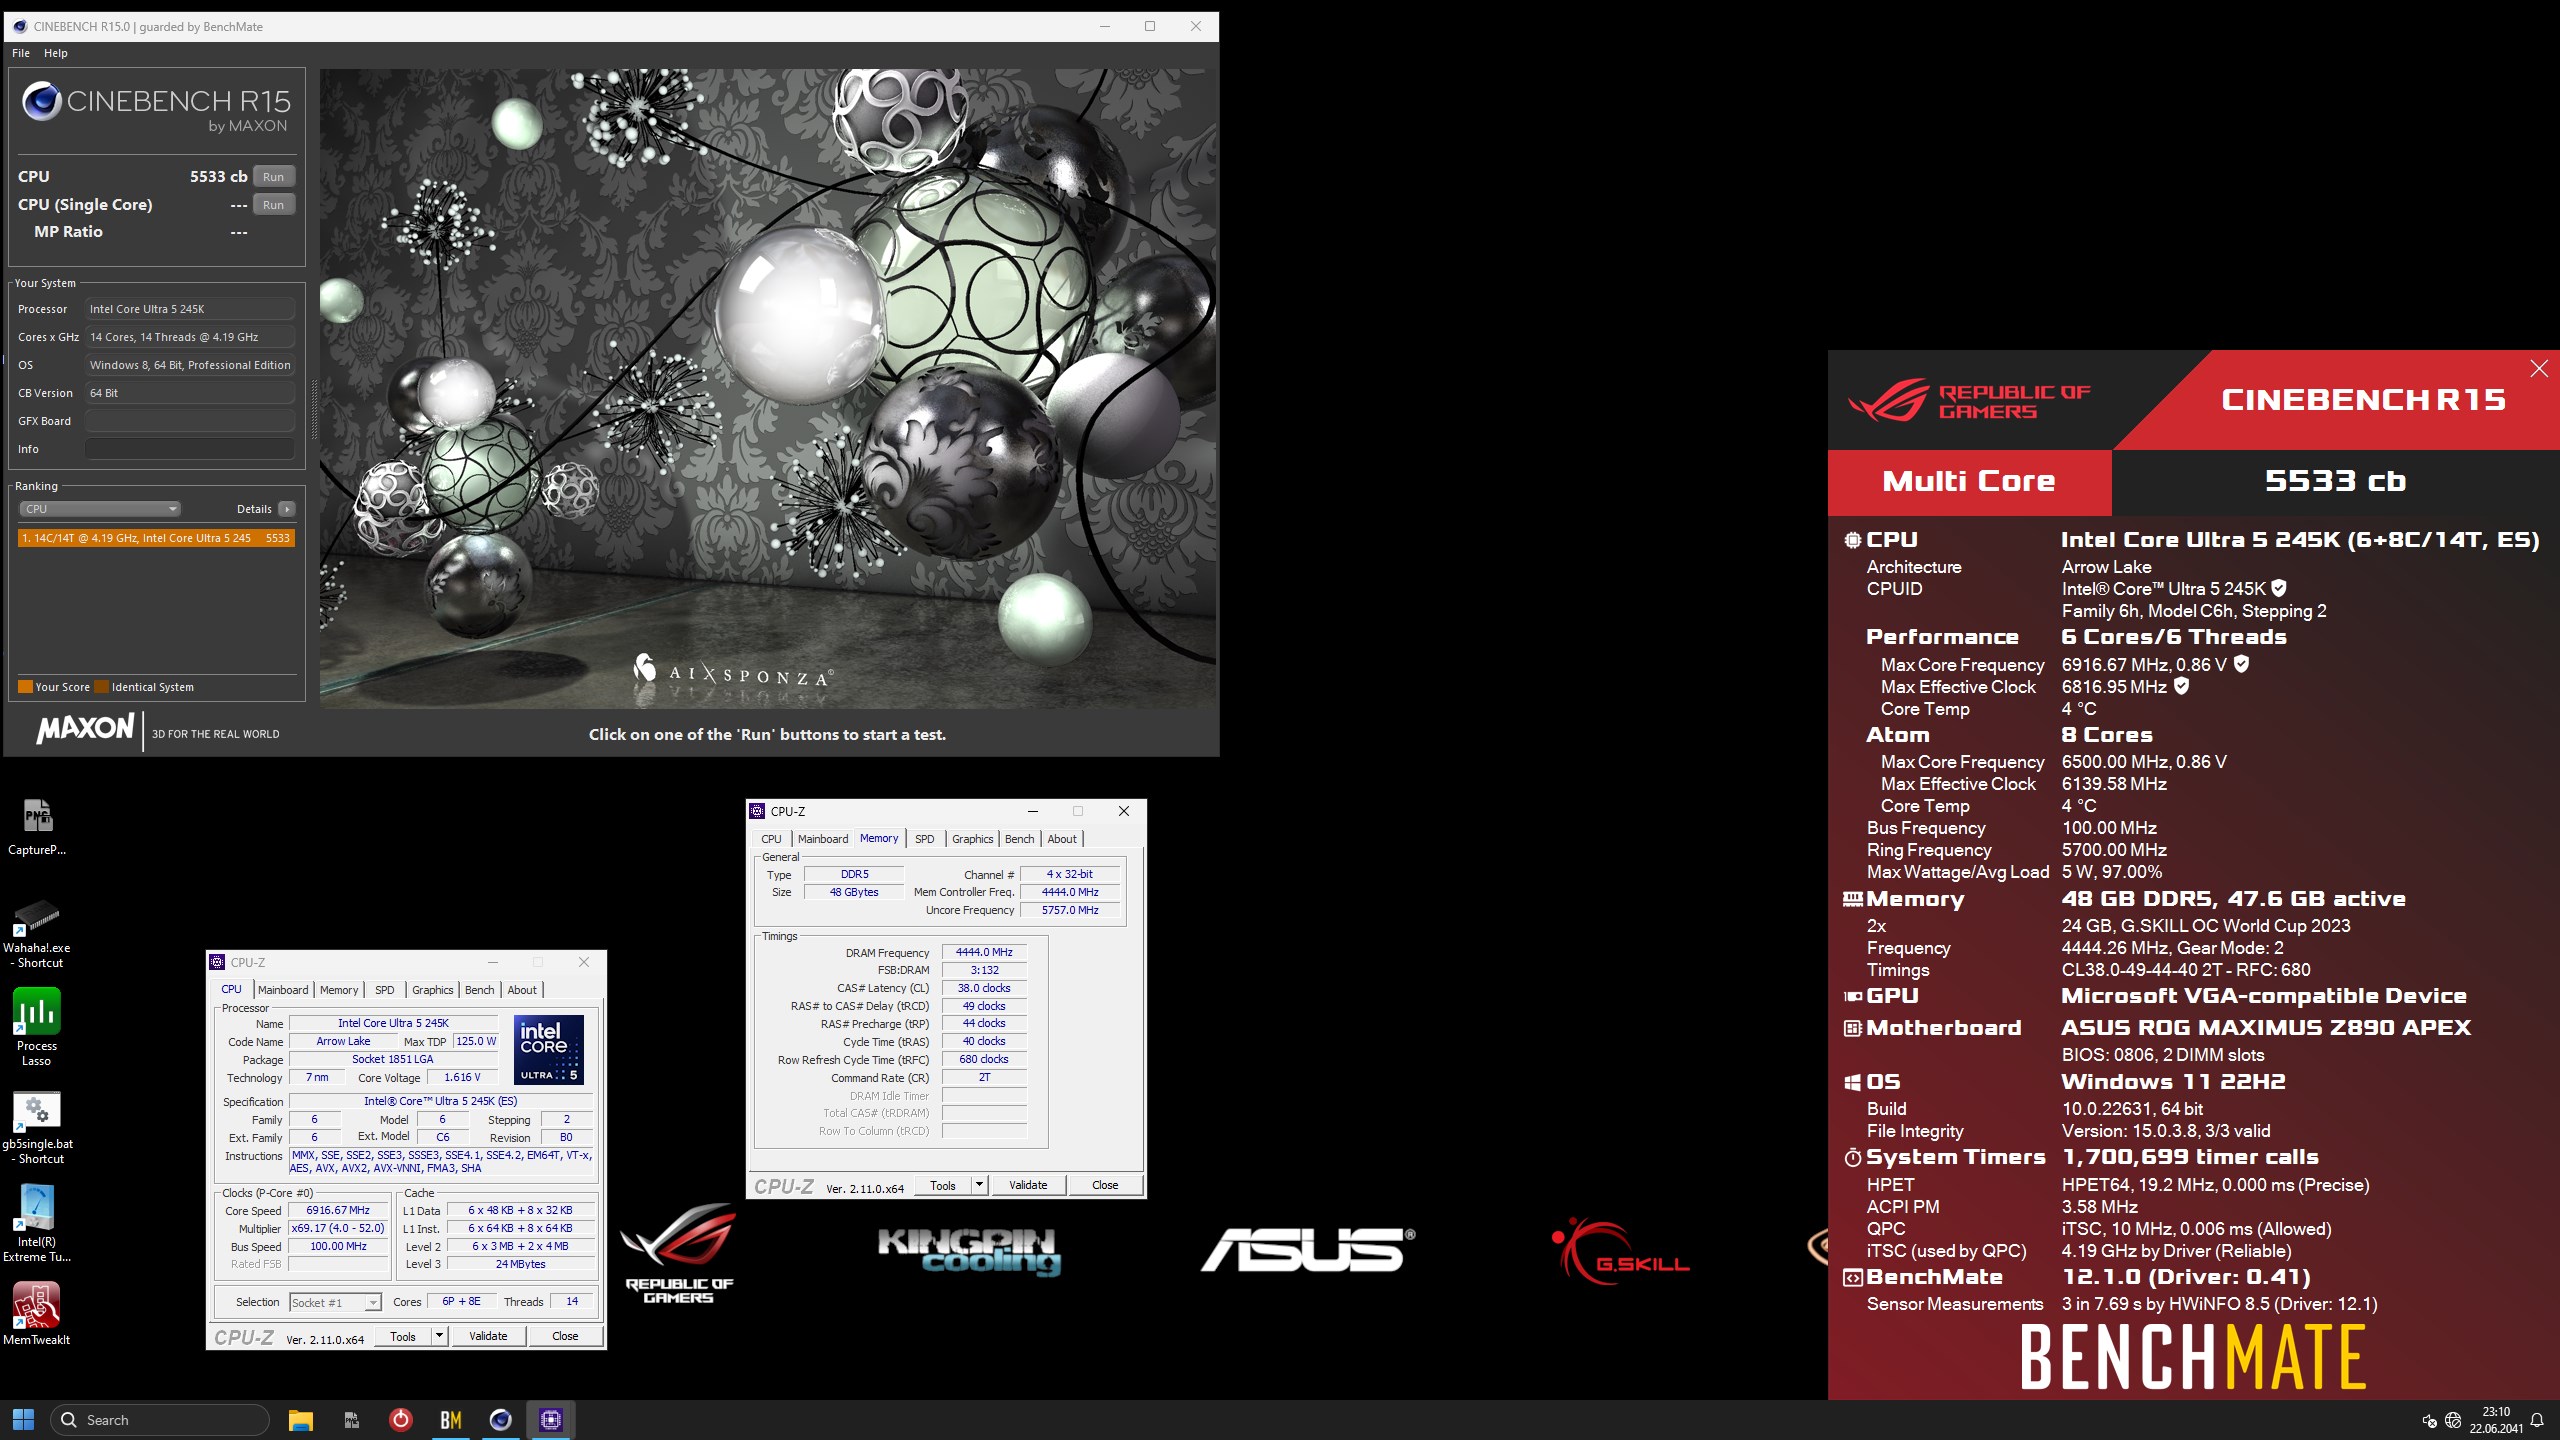Image resolution: width=2560 pixels, height=1440 pixels.
Task: Click the MAXON logo in Cinebench
Action: click(x=86, y=729)
